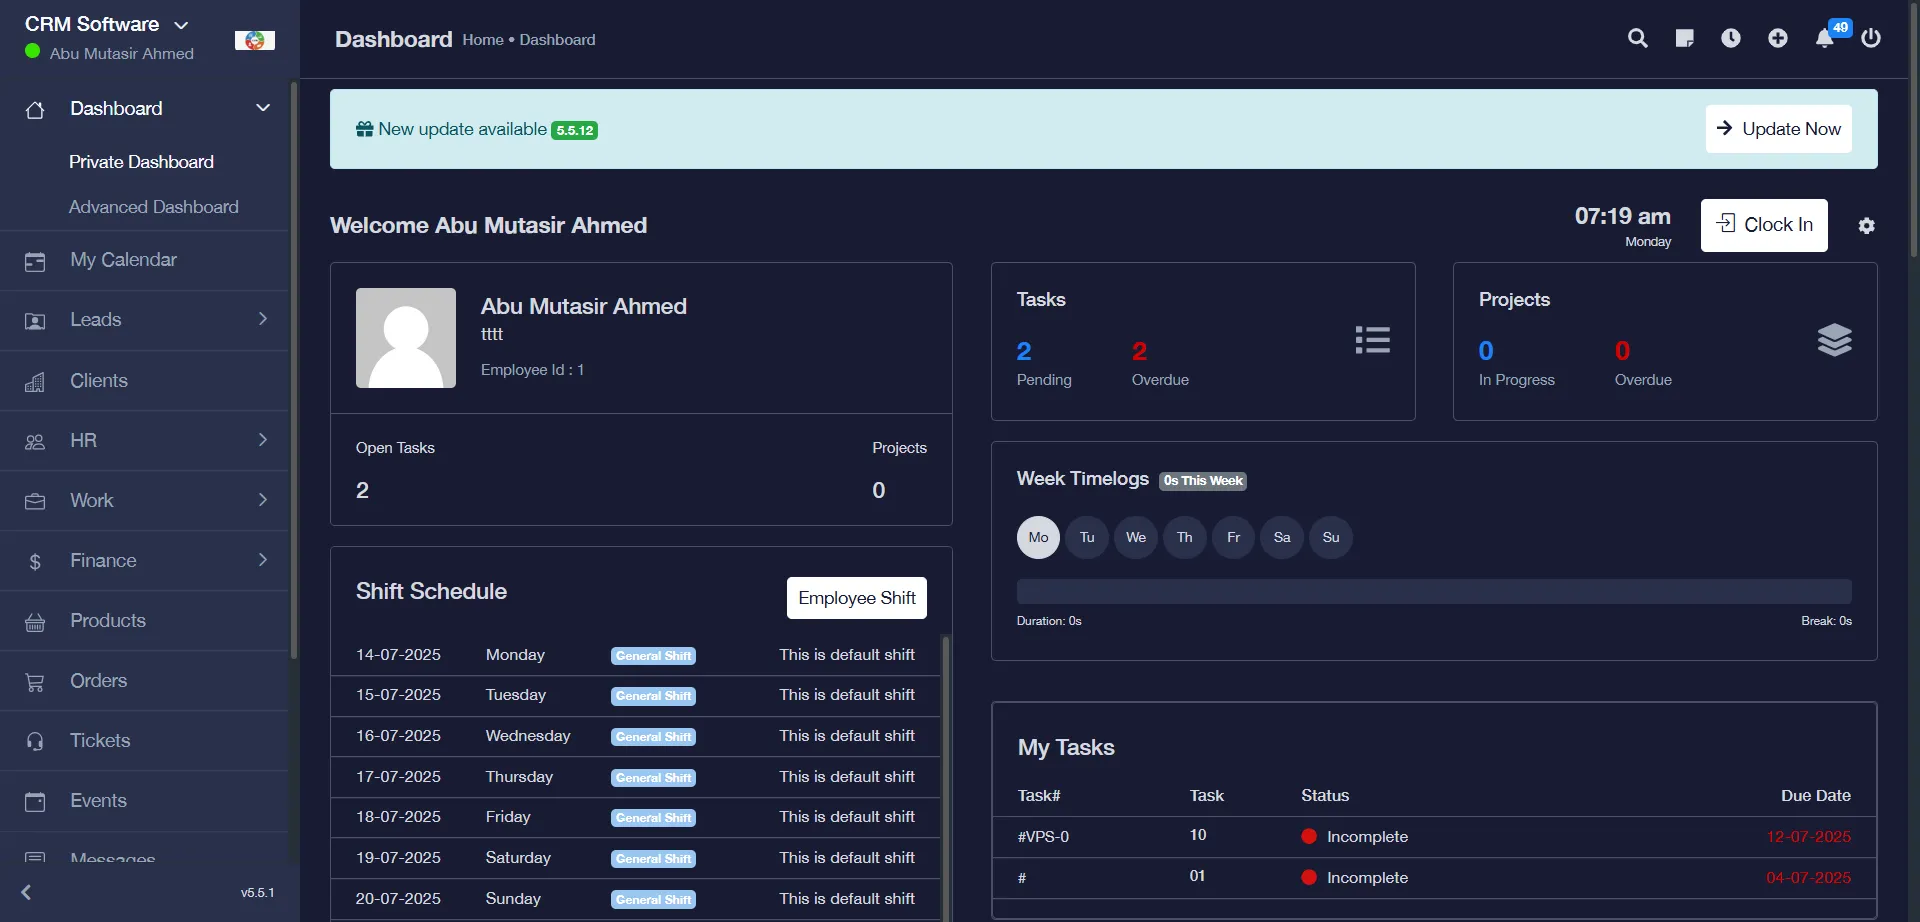
Task: Click the timer clock icon in header
Action: tap(1730, 38)
